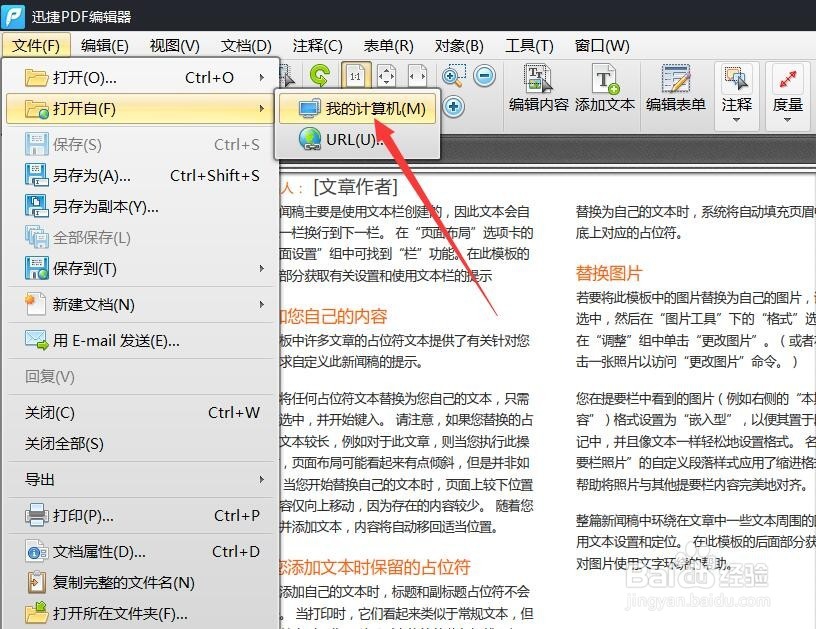Expand the 注释 dropdown arrow

coord(737,120)
